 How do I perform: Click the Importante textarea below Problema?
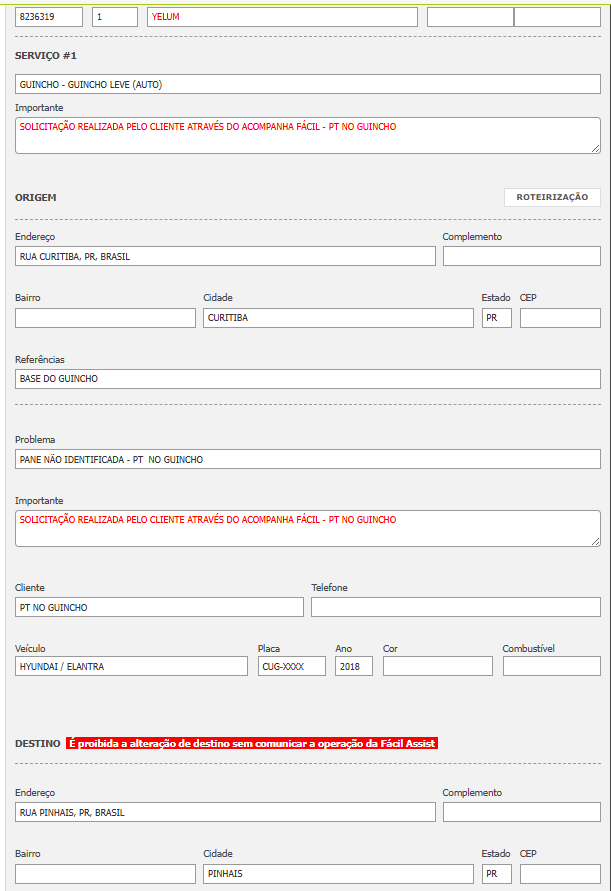[308, 528]
